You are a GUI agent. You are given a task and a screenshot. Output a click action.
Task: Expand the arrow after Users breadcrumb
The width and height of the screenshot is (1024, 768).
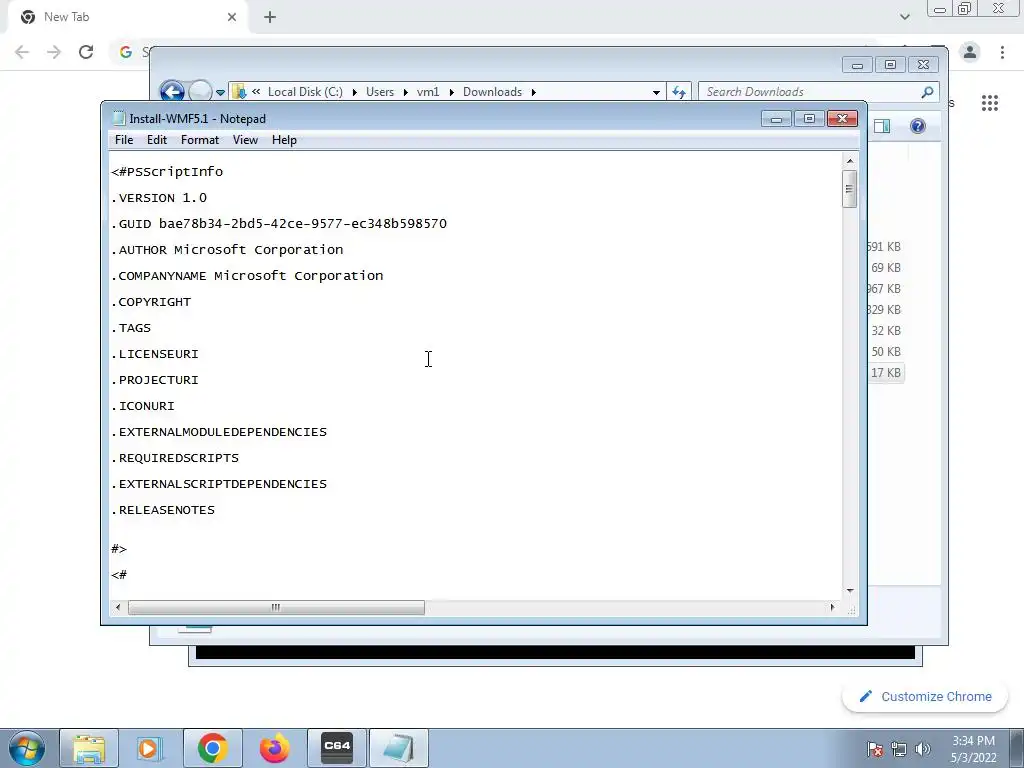pos(406,92)
